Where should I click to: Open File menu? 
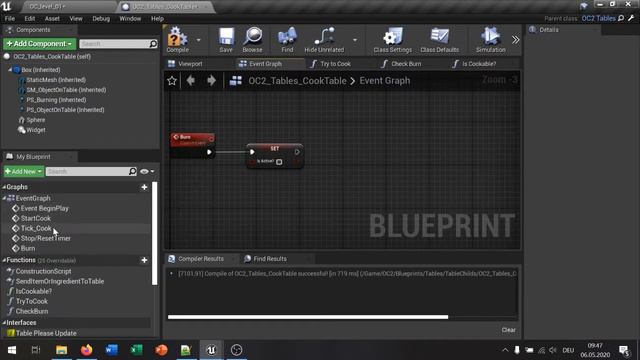pyautogui.click(x=10, y=18)
